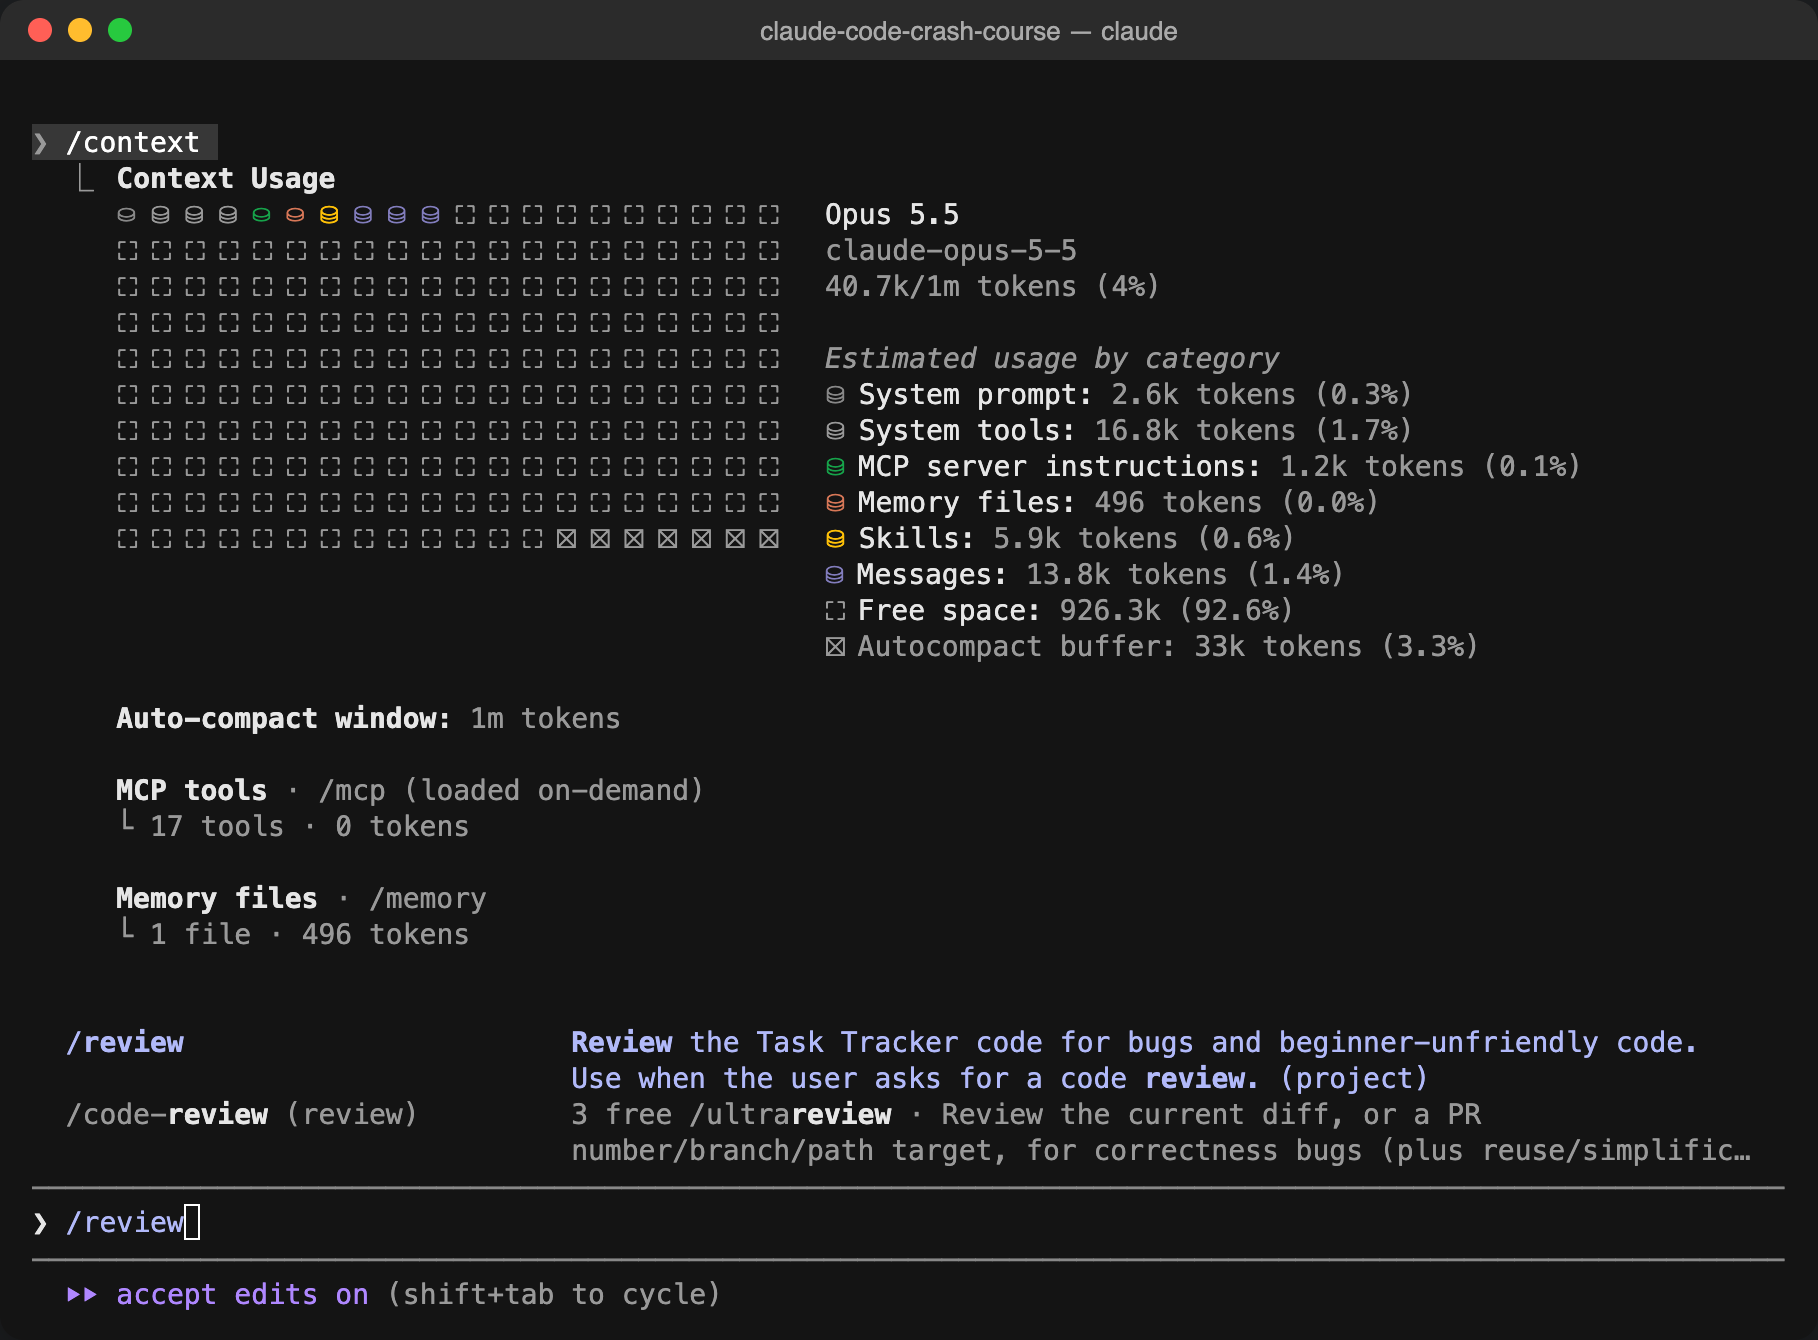Click the green token in the usage grid
The width and height of the screenshot is (1818, 1340).
coord(262,215)
